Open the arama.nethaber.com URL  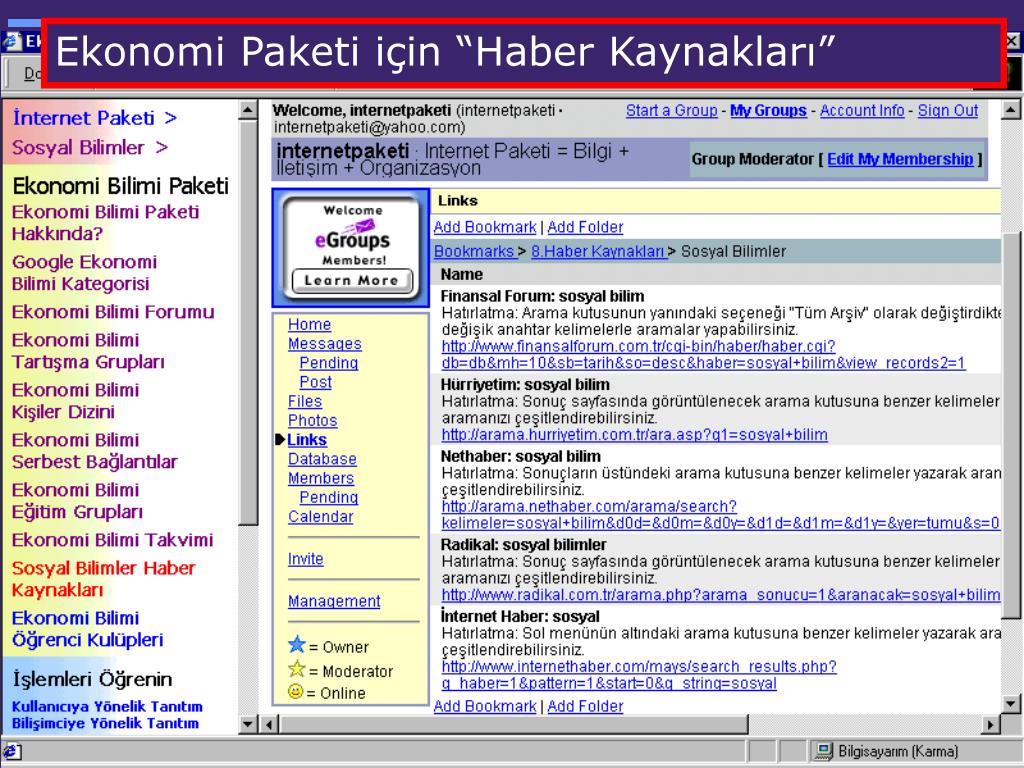[x=720, y=515]
